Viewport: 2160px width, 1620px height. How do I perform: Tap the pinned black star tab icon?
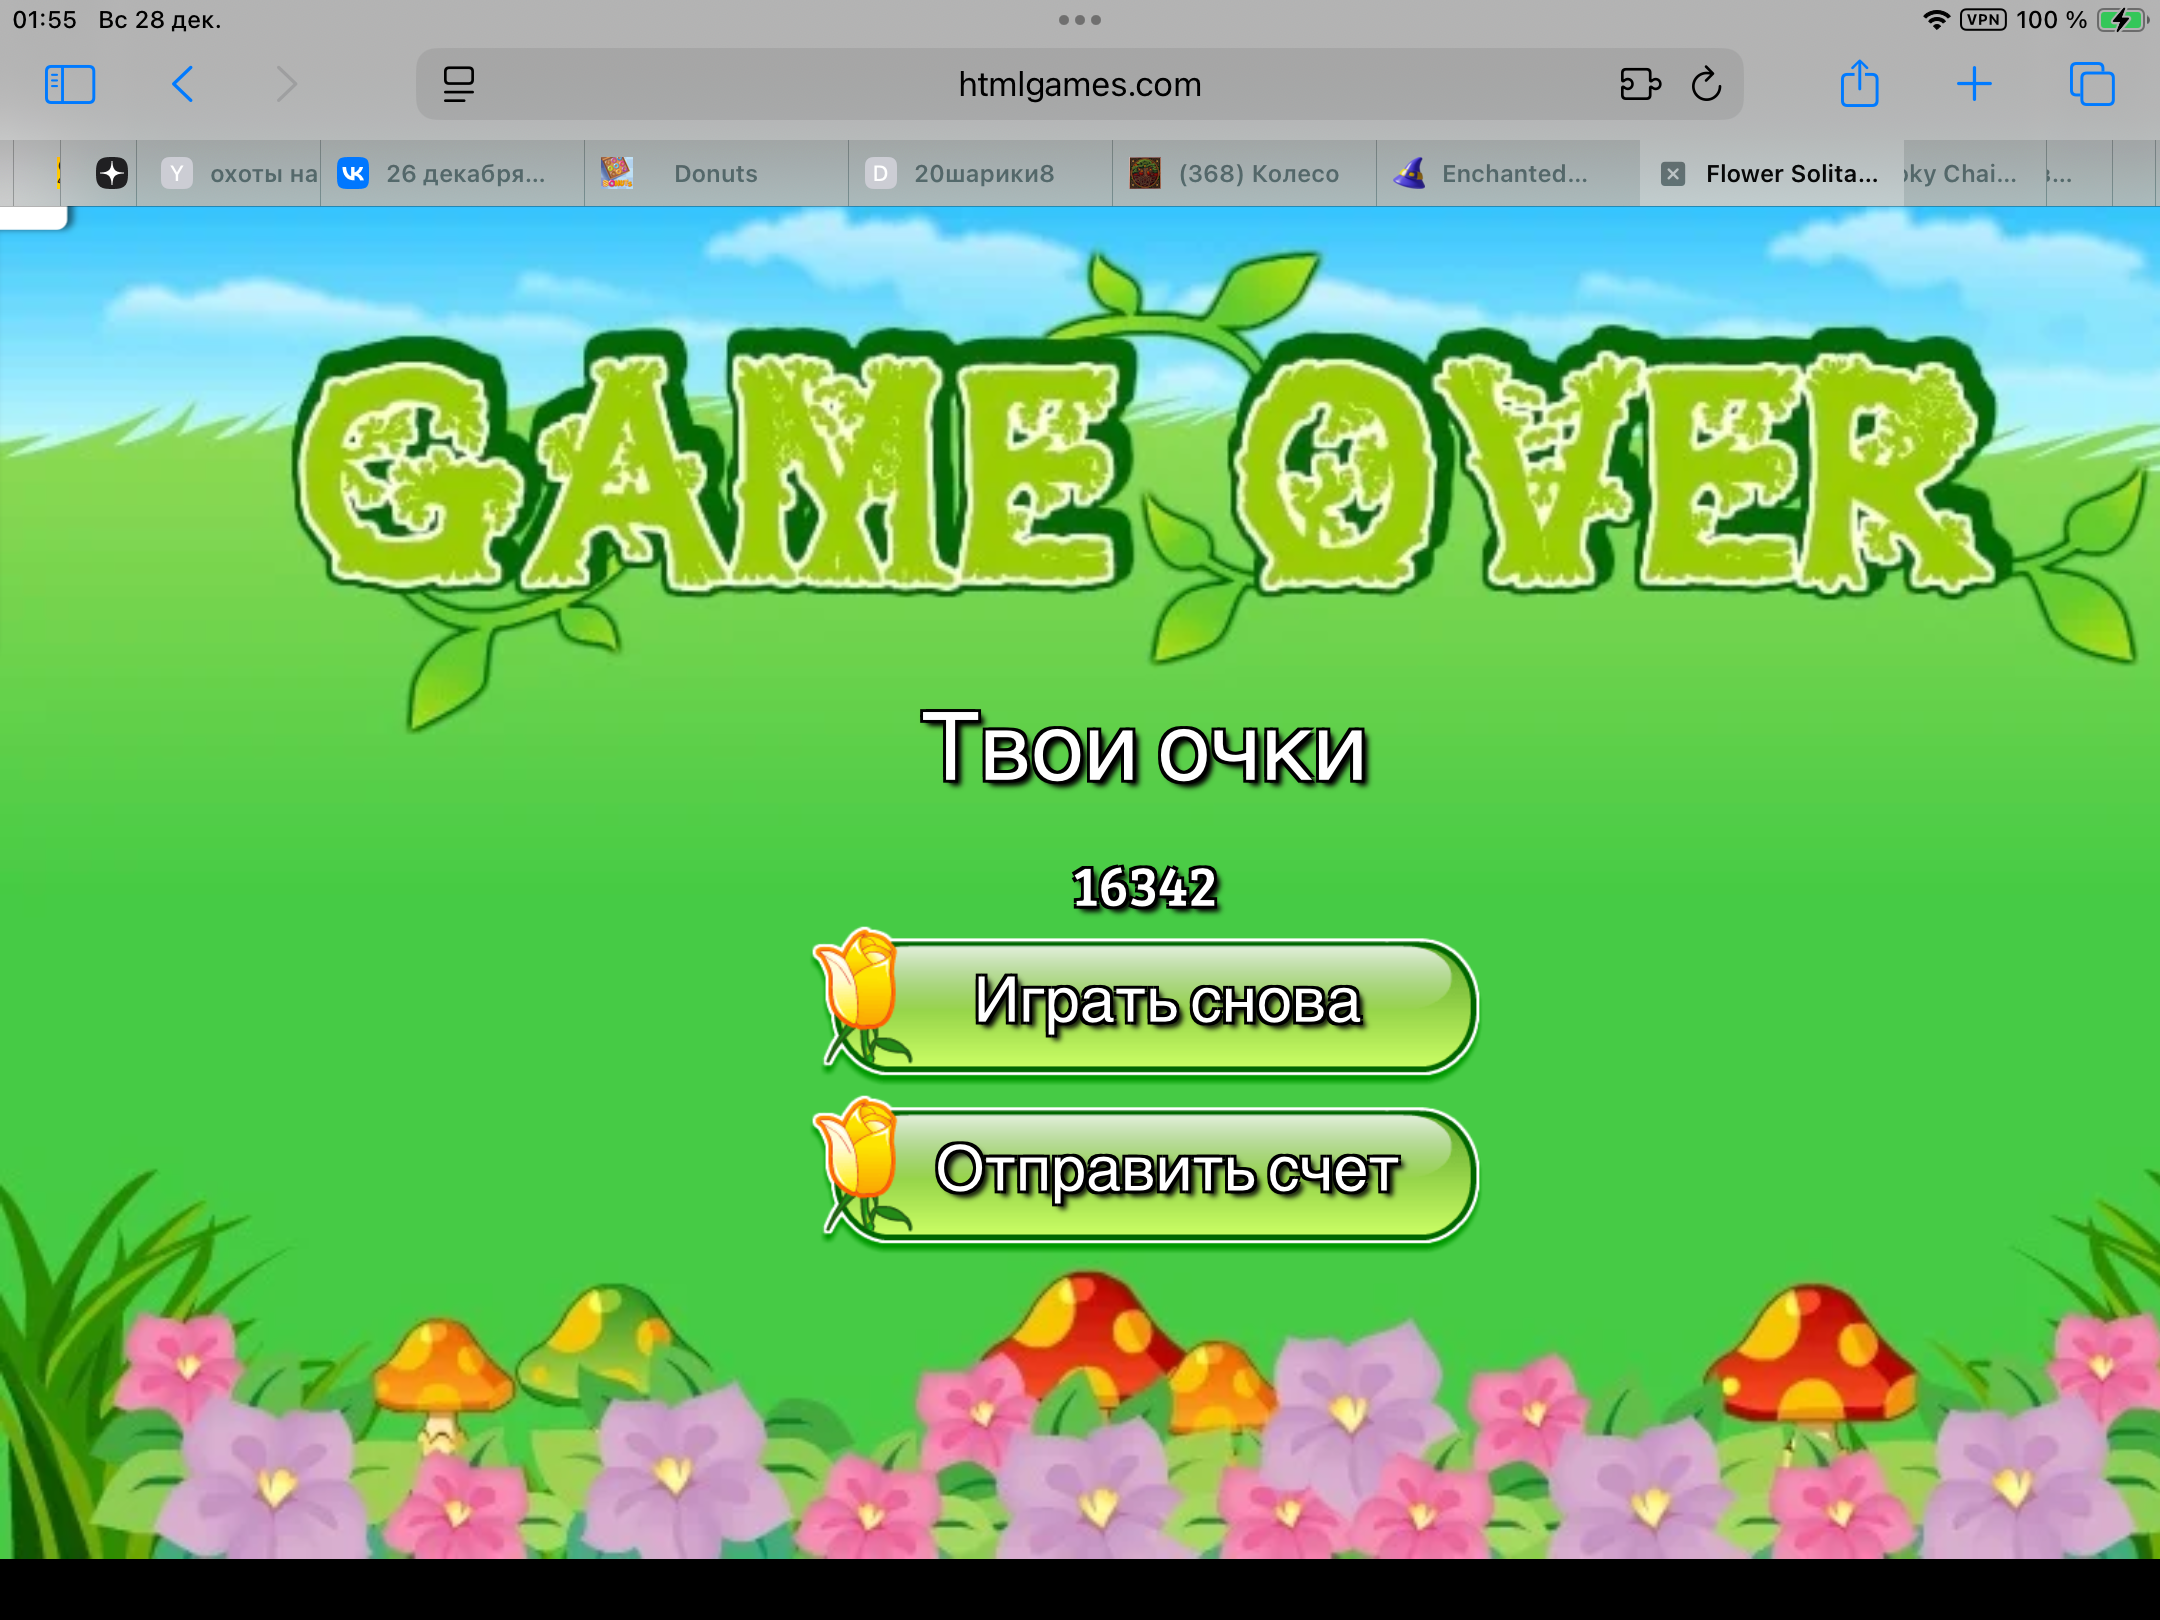pyautogui.click(x=112, y=174)
